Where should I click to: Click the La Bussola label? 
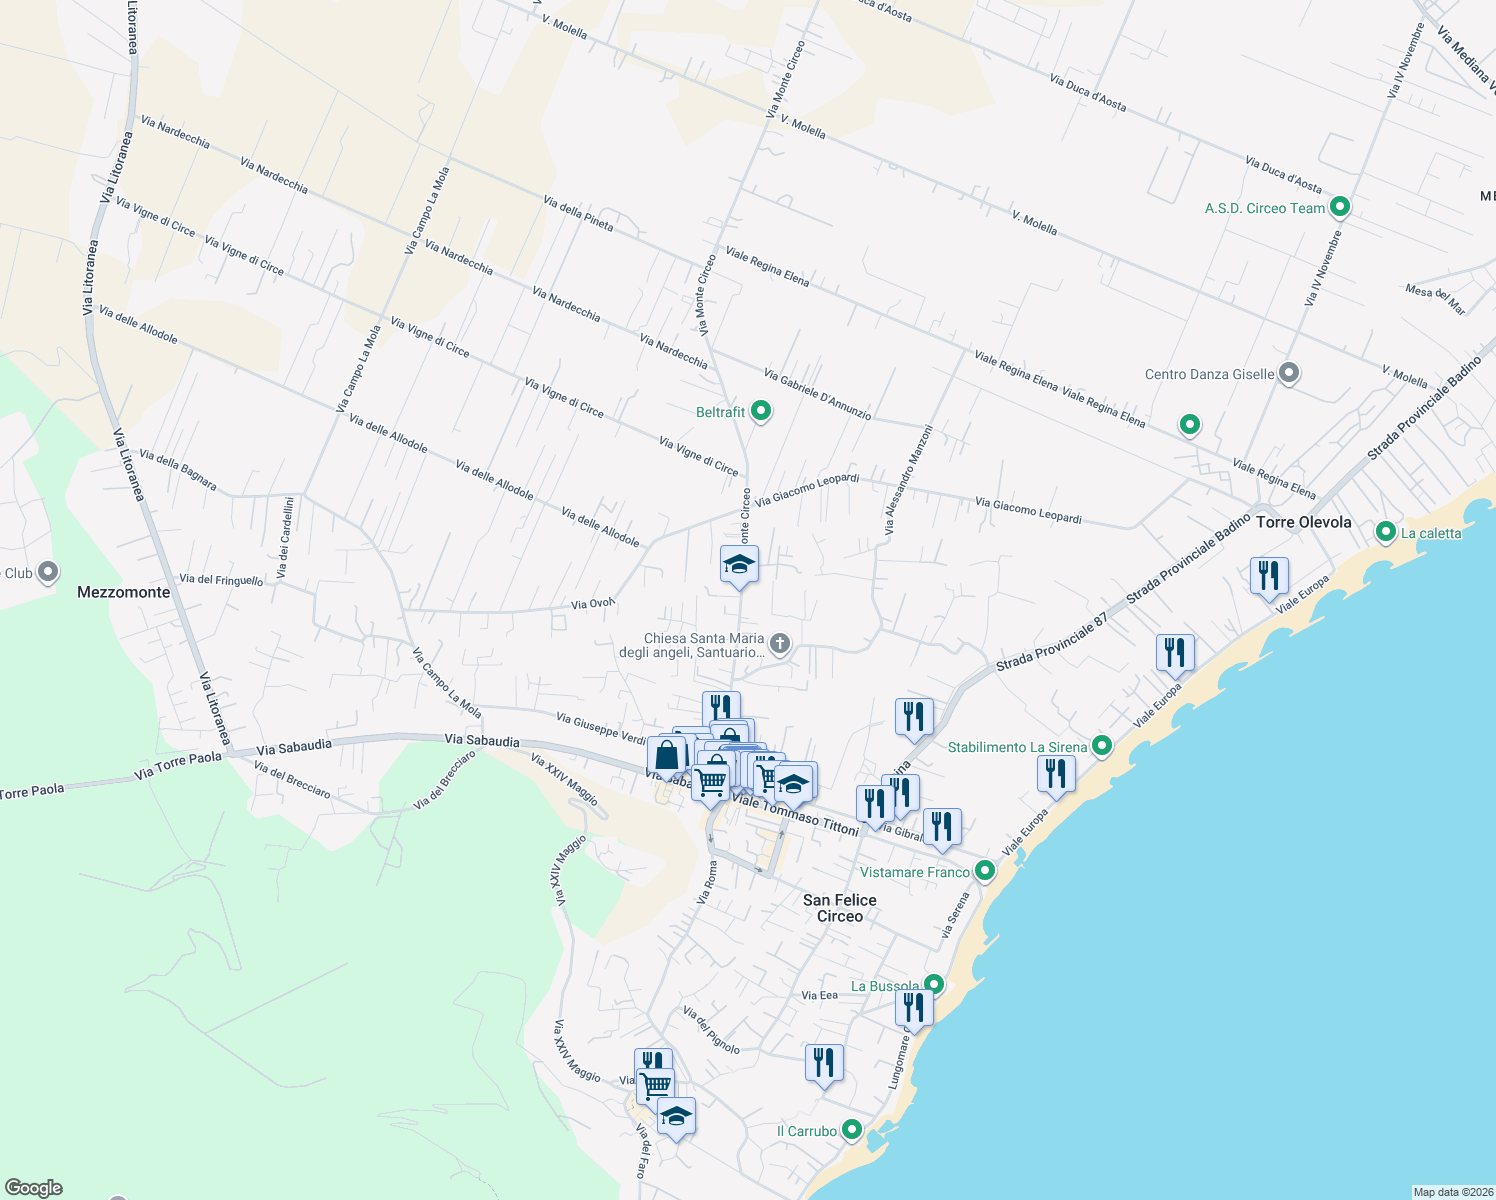[x=884, y=987]
